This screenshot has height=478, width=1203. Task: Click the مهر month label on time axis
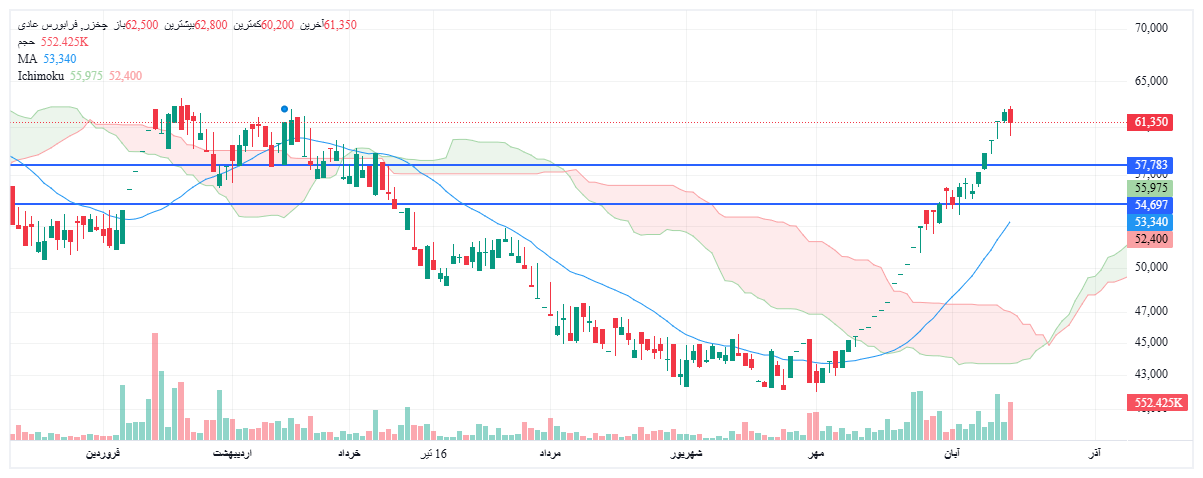tap(816, 455)
